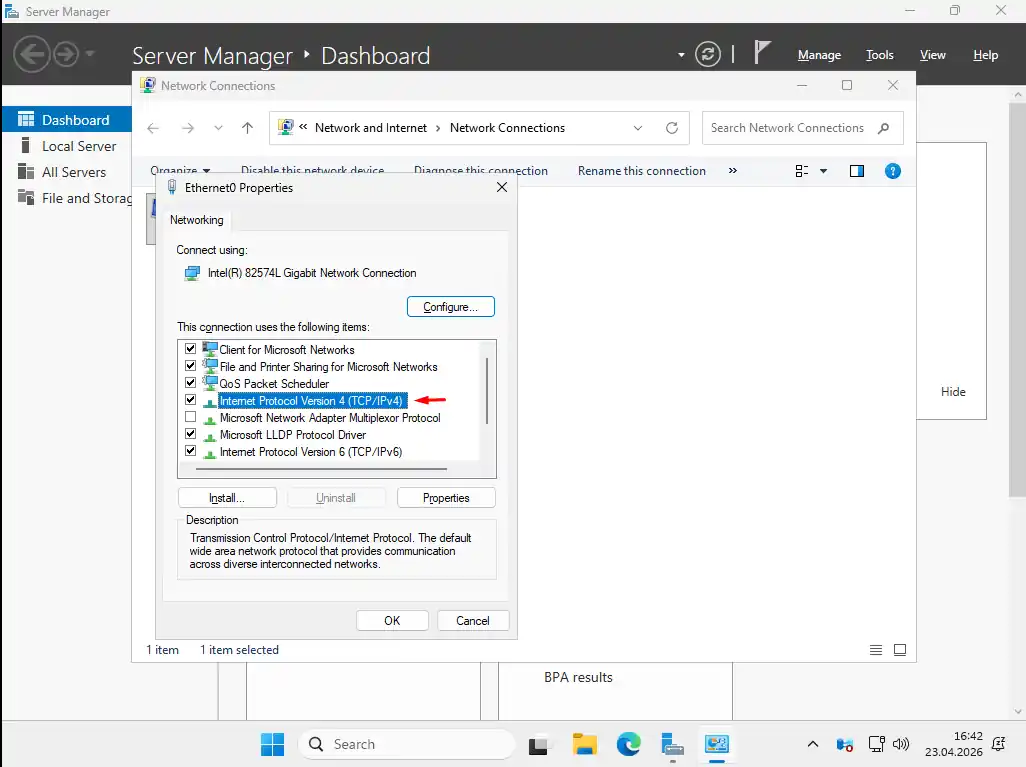Open Task View on the taskbar

tap(538, 745)
